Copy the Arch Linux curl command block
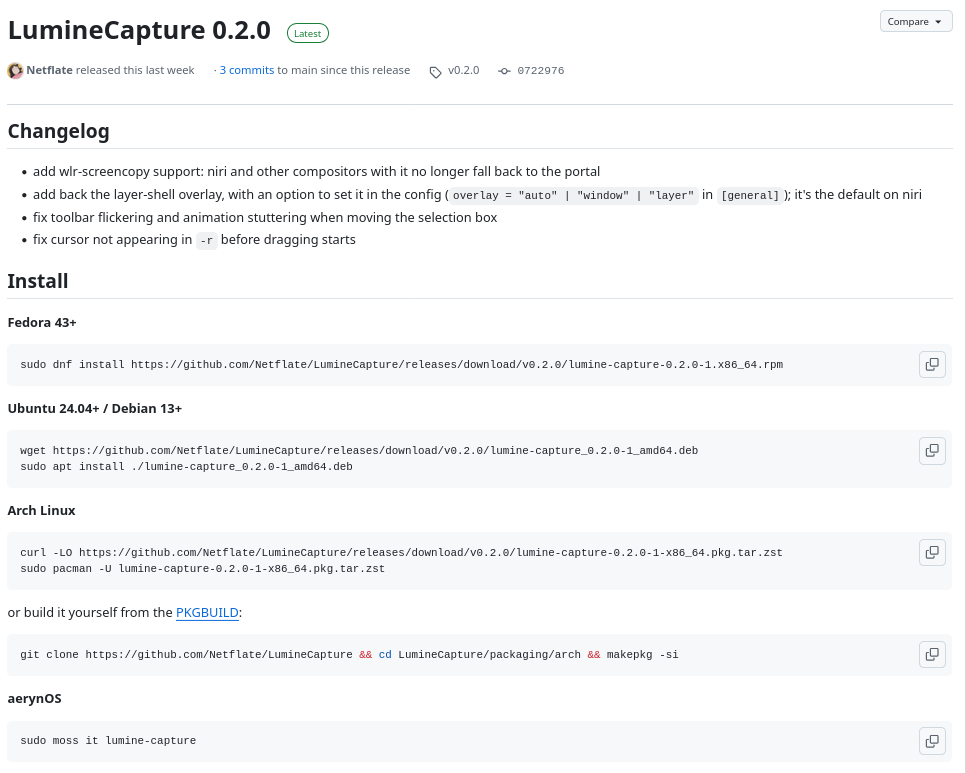The width and height of the screenshot is (966, 773). pyautogui.click(x=932, y=552)
